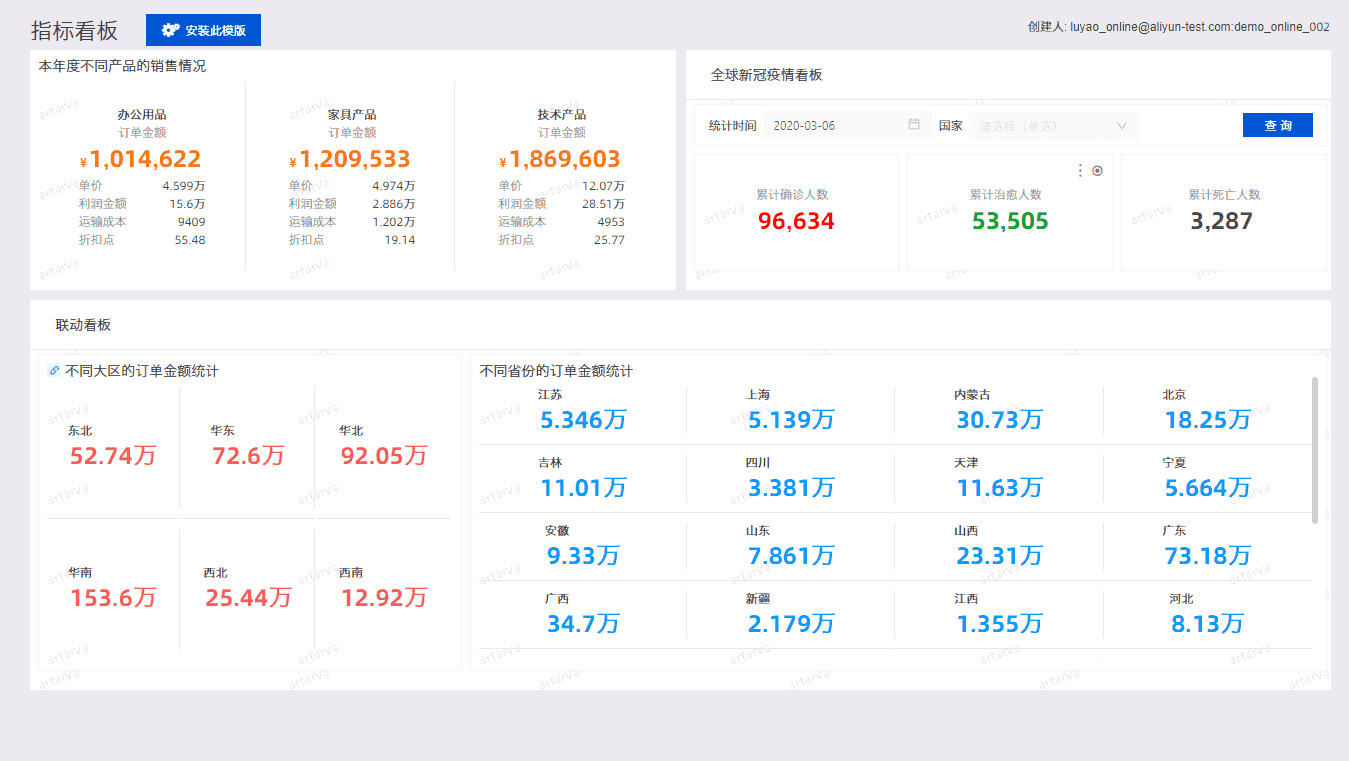The height and width of the screenshot is (761, 1349).
Task: Click 办公用品 order amount 1,014,622
Action: tap(141, 159)
